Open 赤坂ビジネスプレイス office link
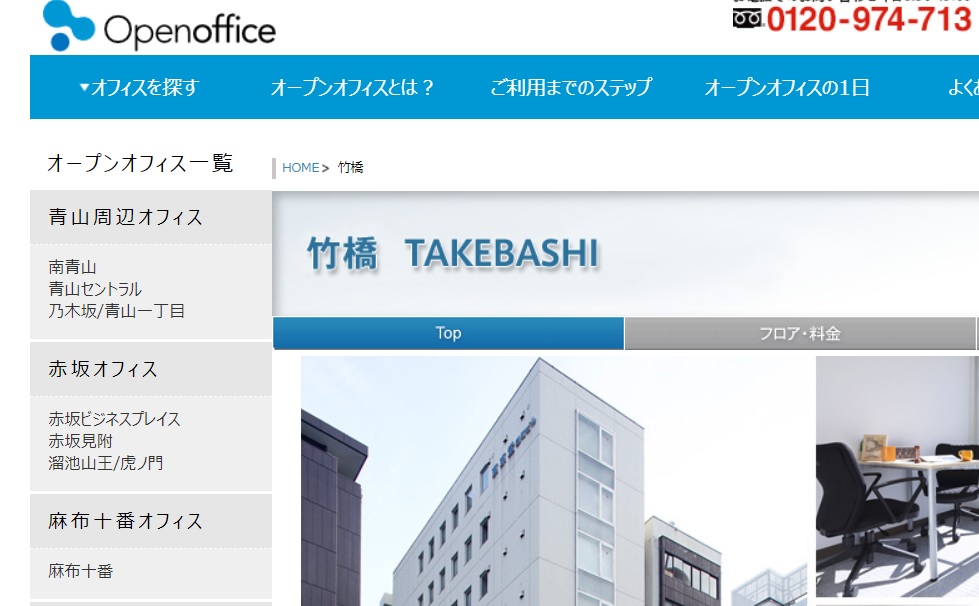The image size is (979, 606). 115,419
